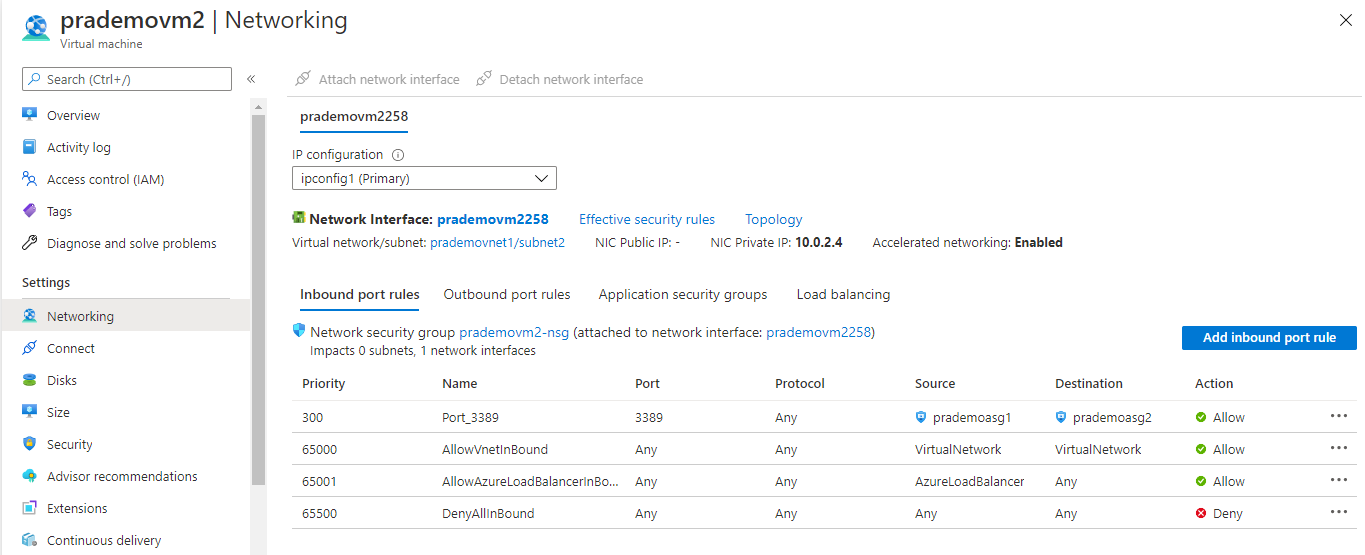Click the Access control (IAM) people icon

pos(29,179)
